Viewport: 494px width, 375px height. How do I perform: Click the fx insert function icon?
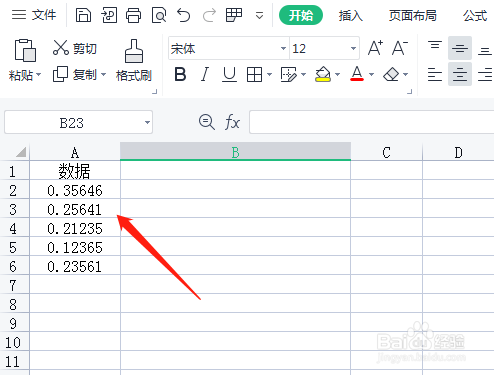[232, 122]
